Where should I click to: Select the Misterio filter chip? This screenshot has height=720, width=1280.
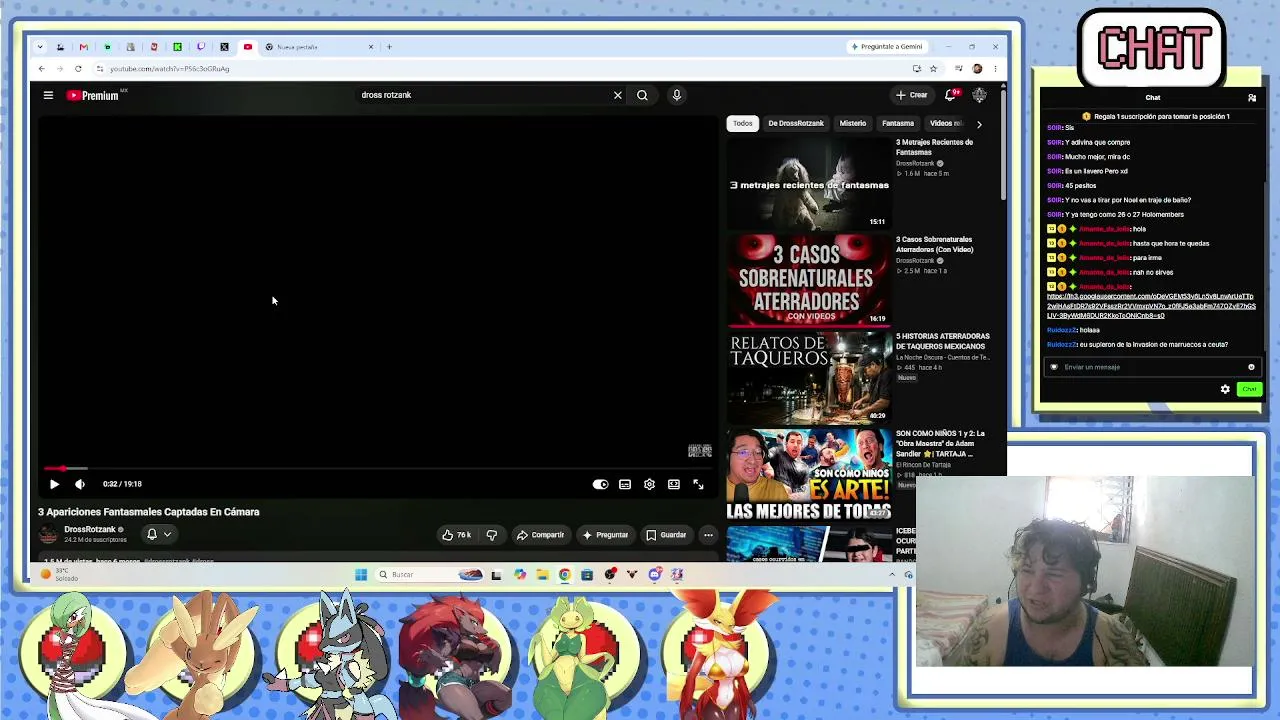[x=853, y=123]
